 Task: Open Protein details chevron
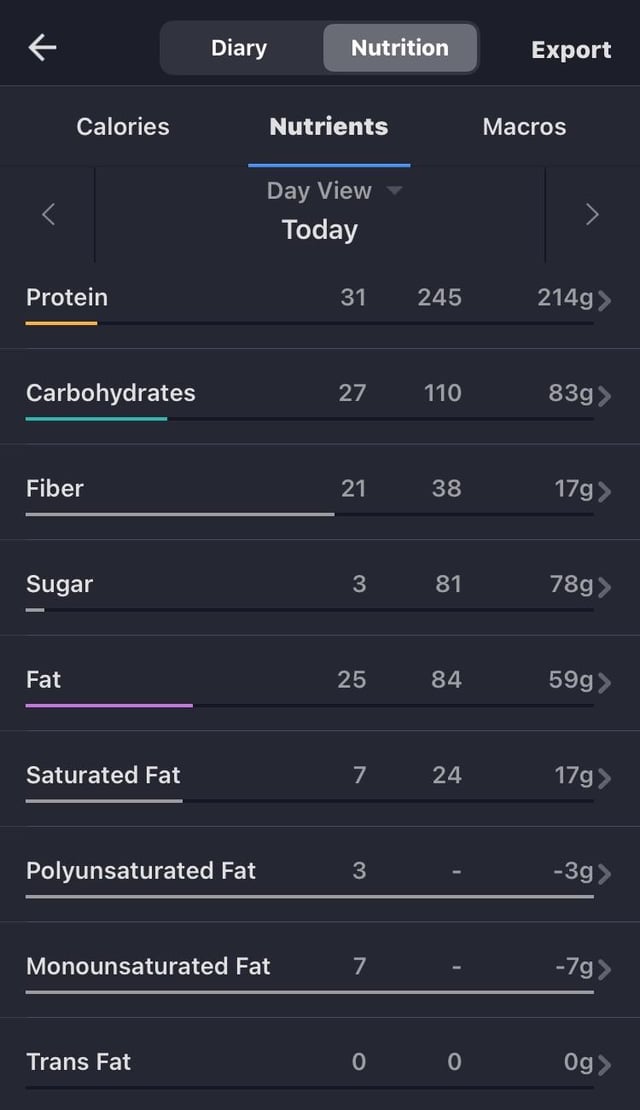click(604, 300)
